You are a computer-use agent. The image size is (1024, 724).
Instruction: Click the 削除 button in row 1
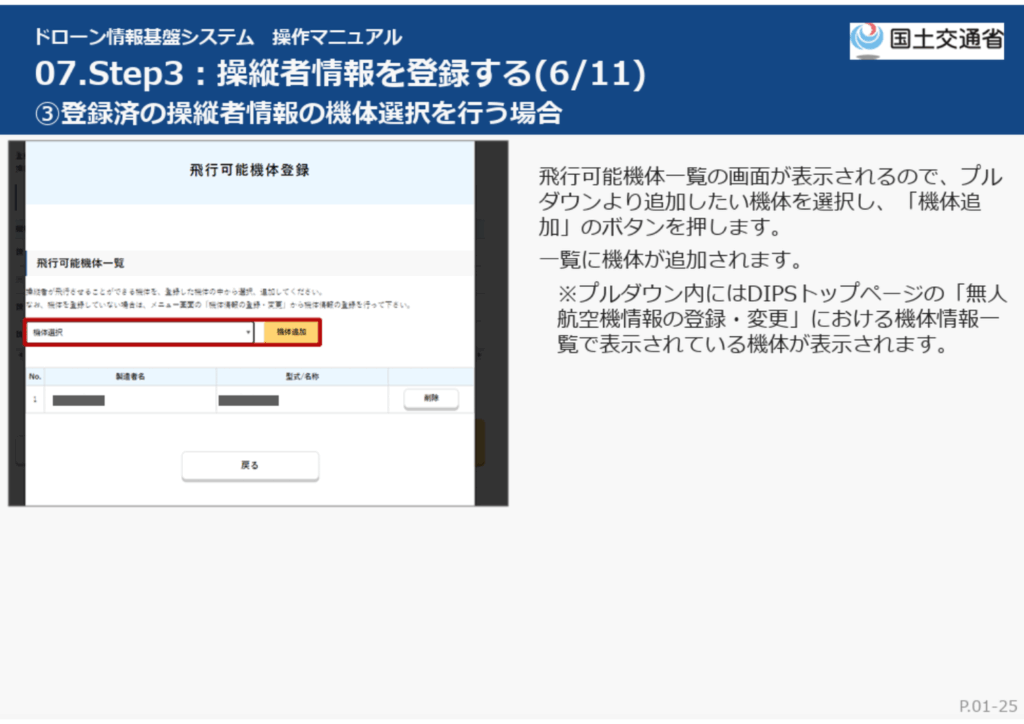431,398
